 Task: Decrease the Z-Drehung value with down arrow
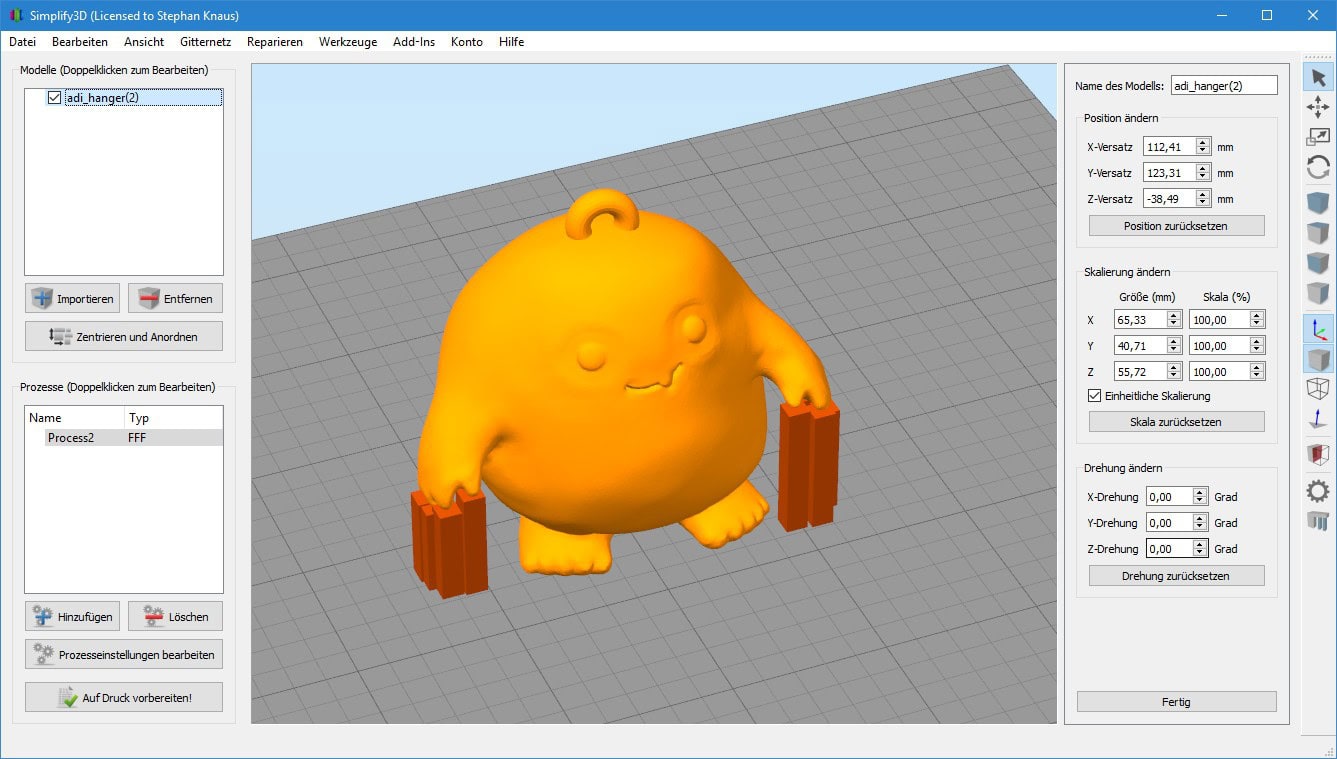(x=1201, y=553)
